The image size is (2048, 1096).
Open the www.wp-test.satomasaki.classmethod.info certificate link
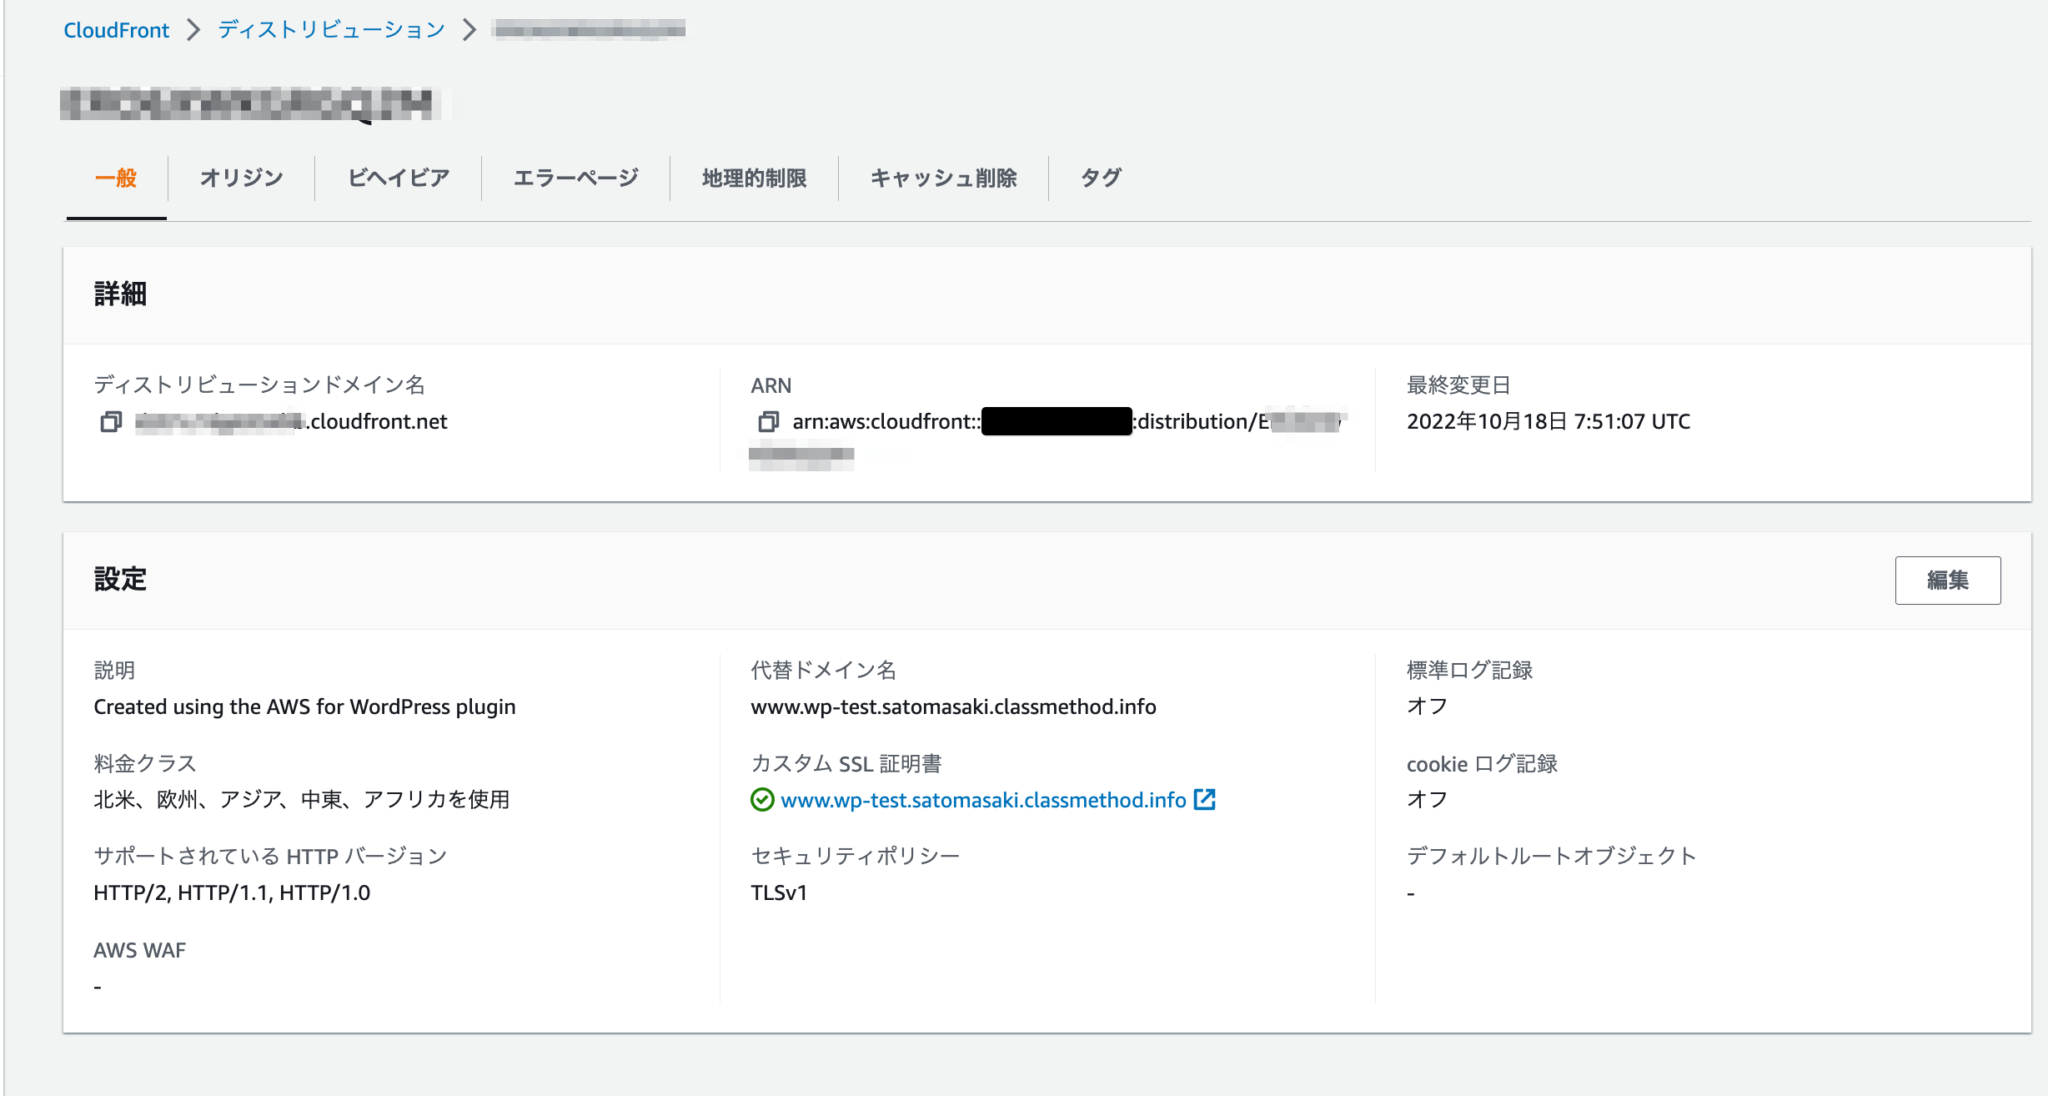click(983, 800)
